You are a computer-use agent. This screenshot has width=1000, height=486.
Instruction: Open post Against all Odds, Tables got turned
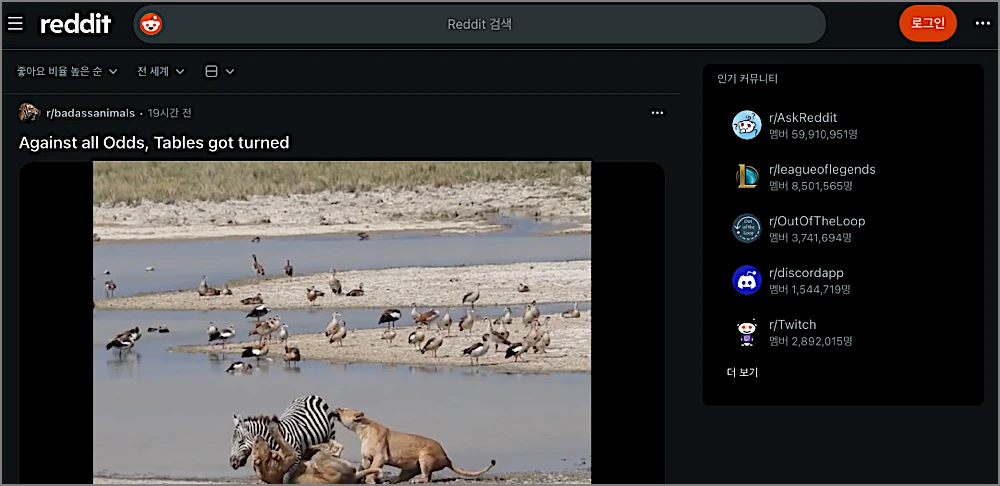(154, 143)
